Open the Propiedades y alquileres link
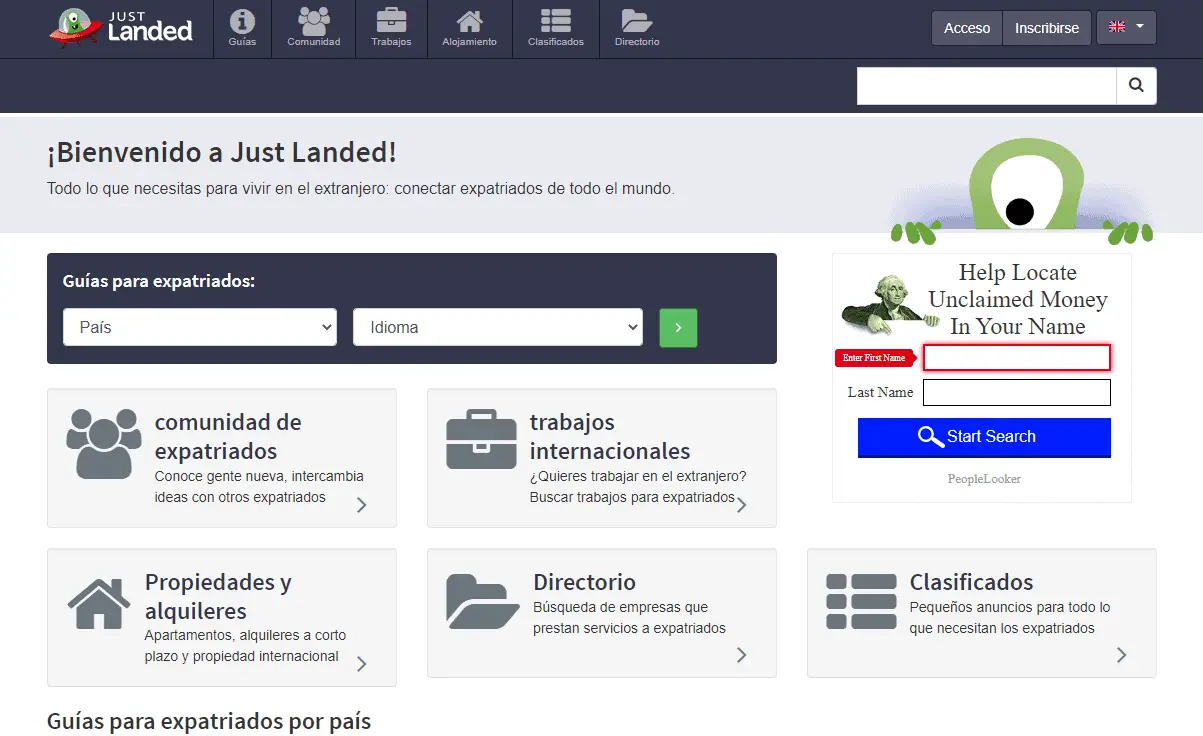This screenshot has height=736, width=1203. pyautogui.click(x=218, y=596)
